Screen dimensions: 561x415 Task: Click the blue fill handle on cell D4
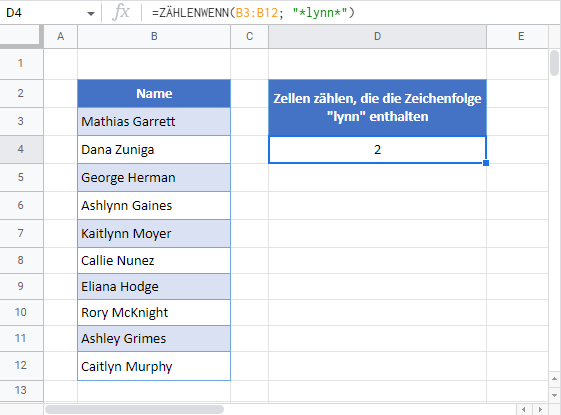click(x=486, y=163)
